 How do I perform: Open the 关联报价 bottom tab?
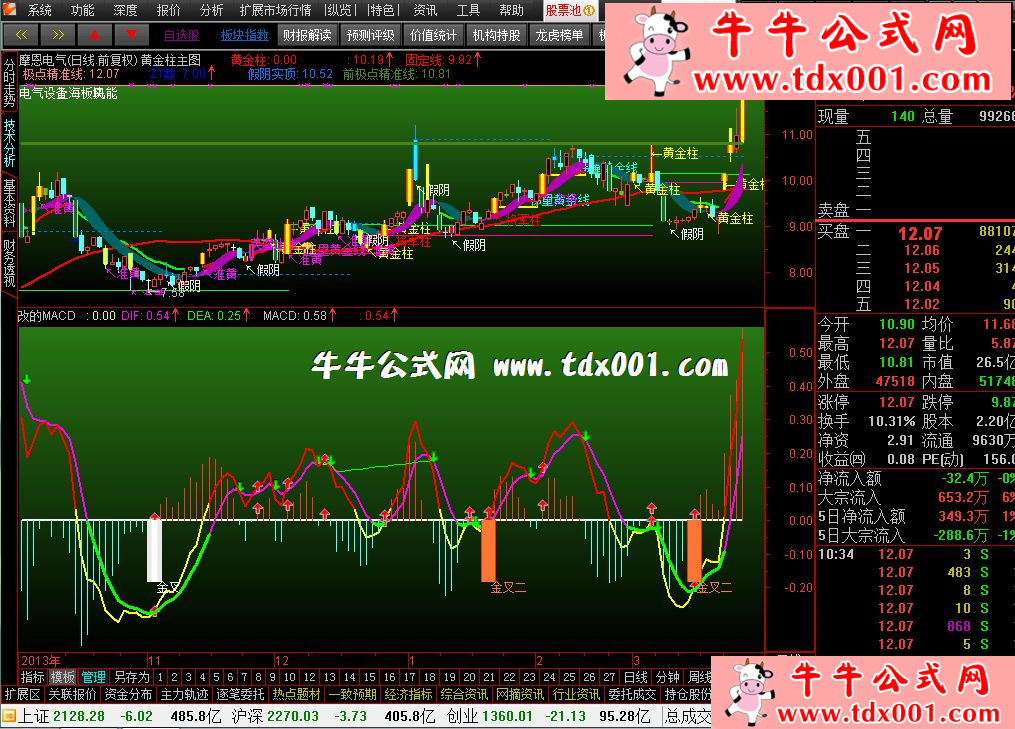click(72, 694)
